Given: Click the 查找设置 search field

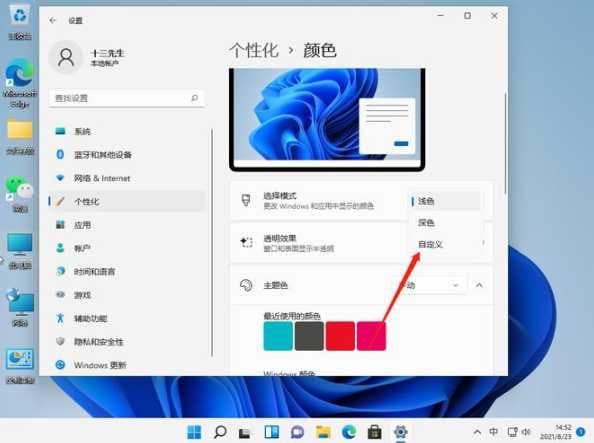Looking at the screenshot, I should [127, 99].
